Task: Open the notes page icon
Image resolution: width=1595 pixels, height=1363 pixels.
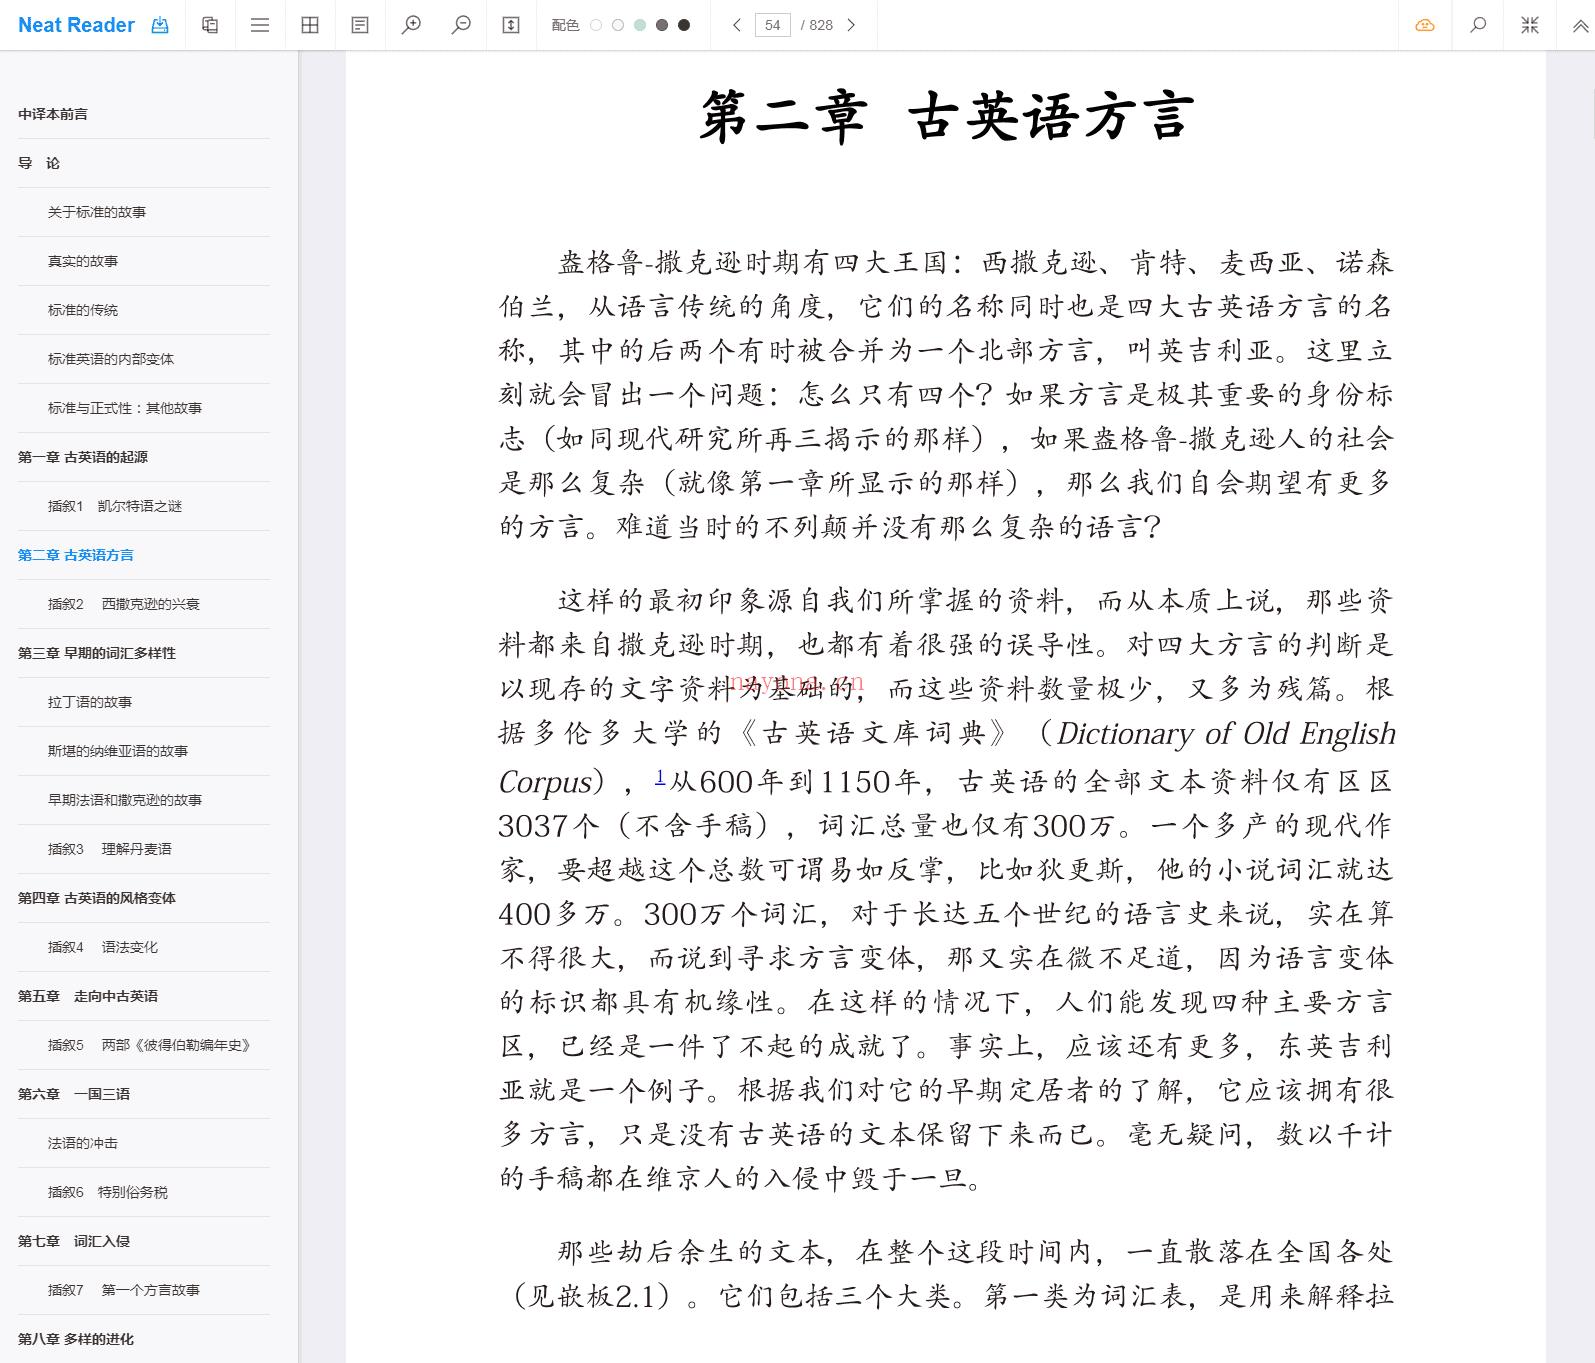Action: pyautogui.click(x=360, y=25)
